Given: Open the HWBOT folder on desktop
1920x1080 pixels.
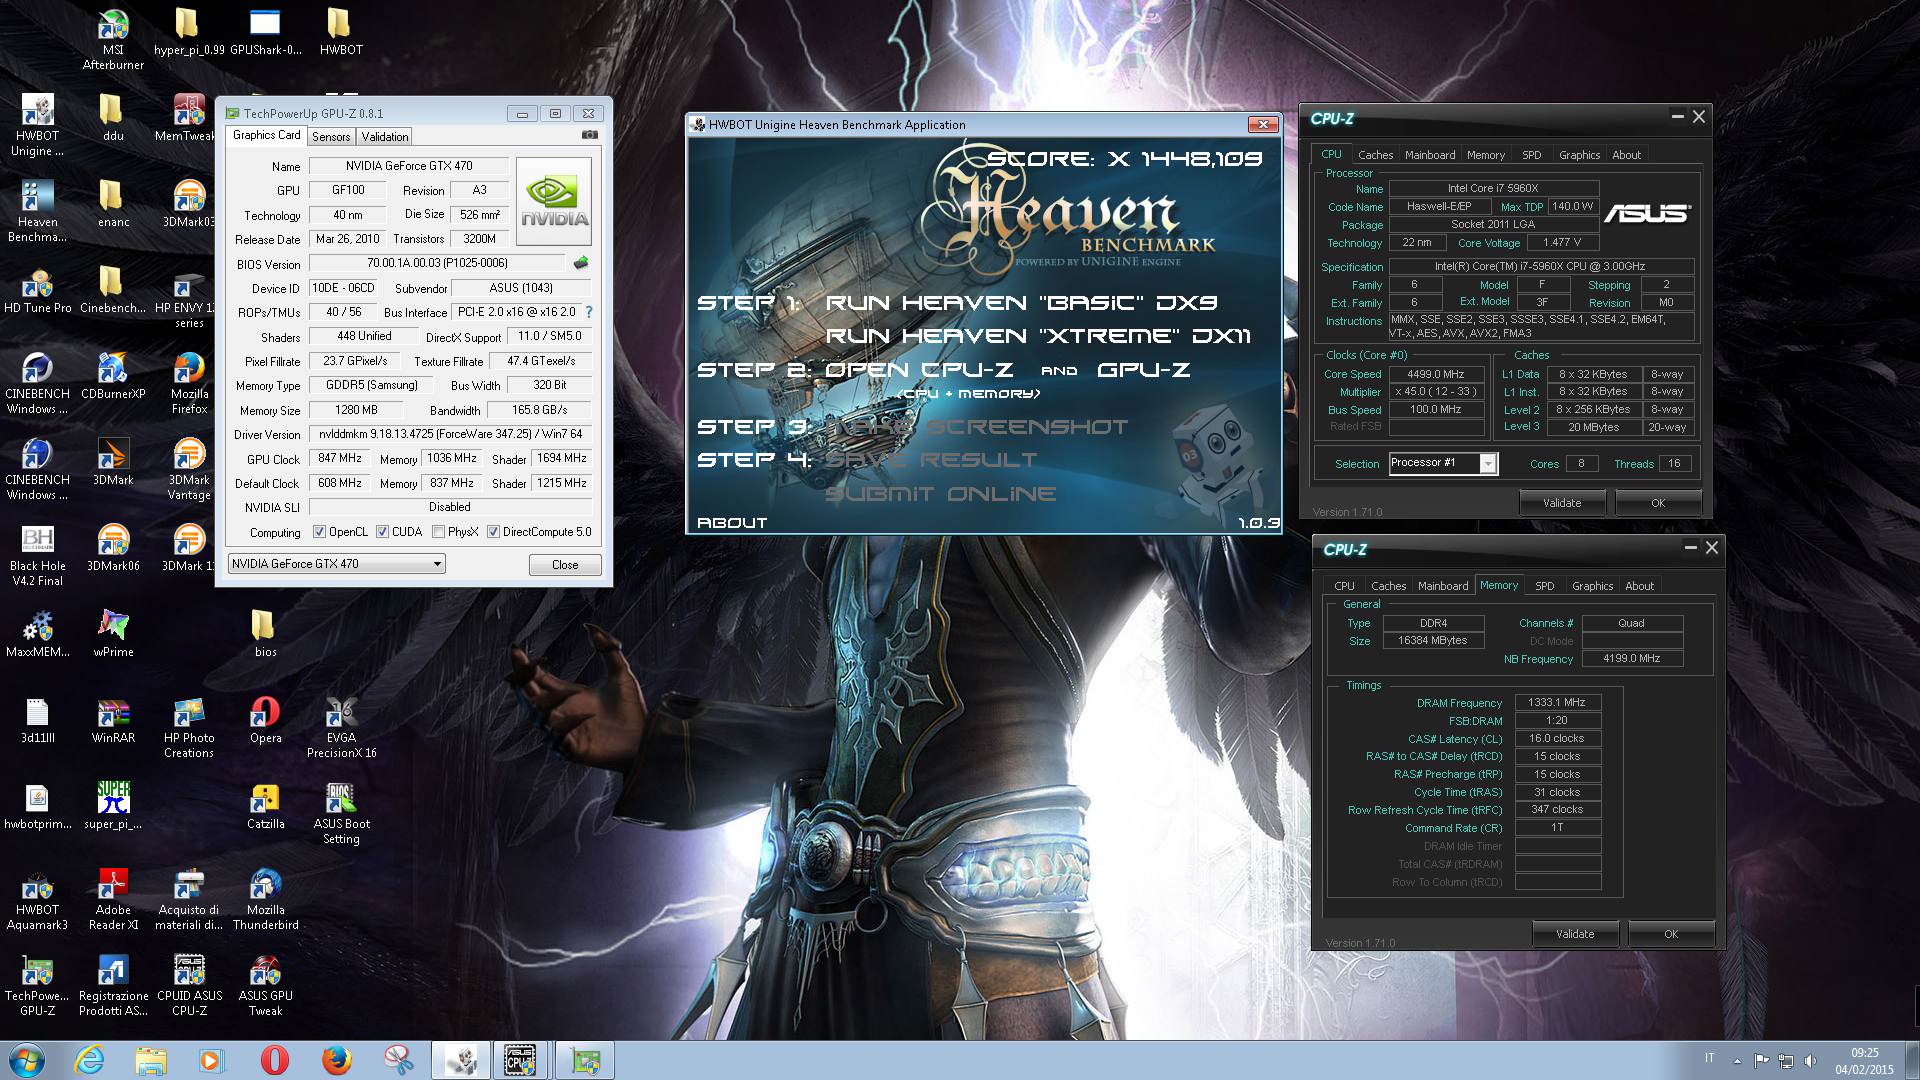Looking at the screenshot, I should (341, 32).
